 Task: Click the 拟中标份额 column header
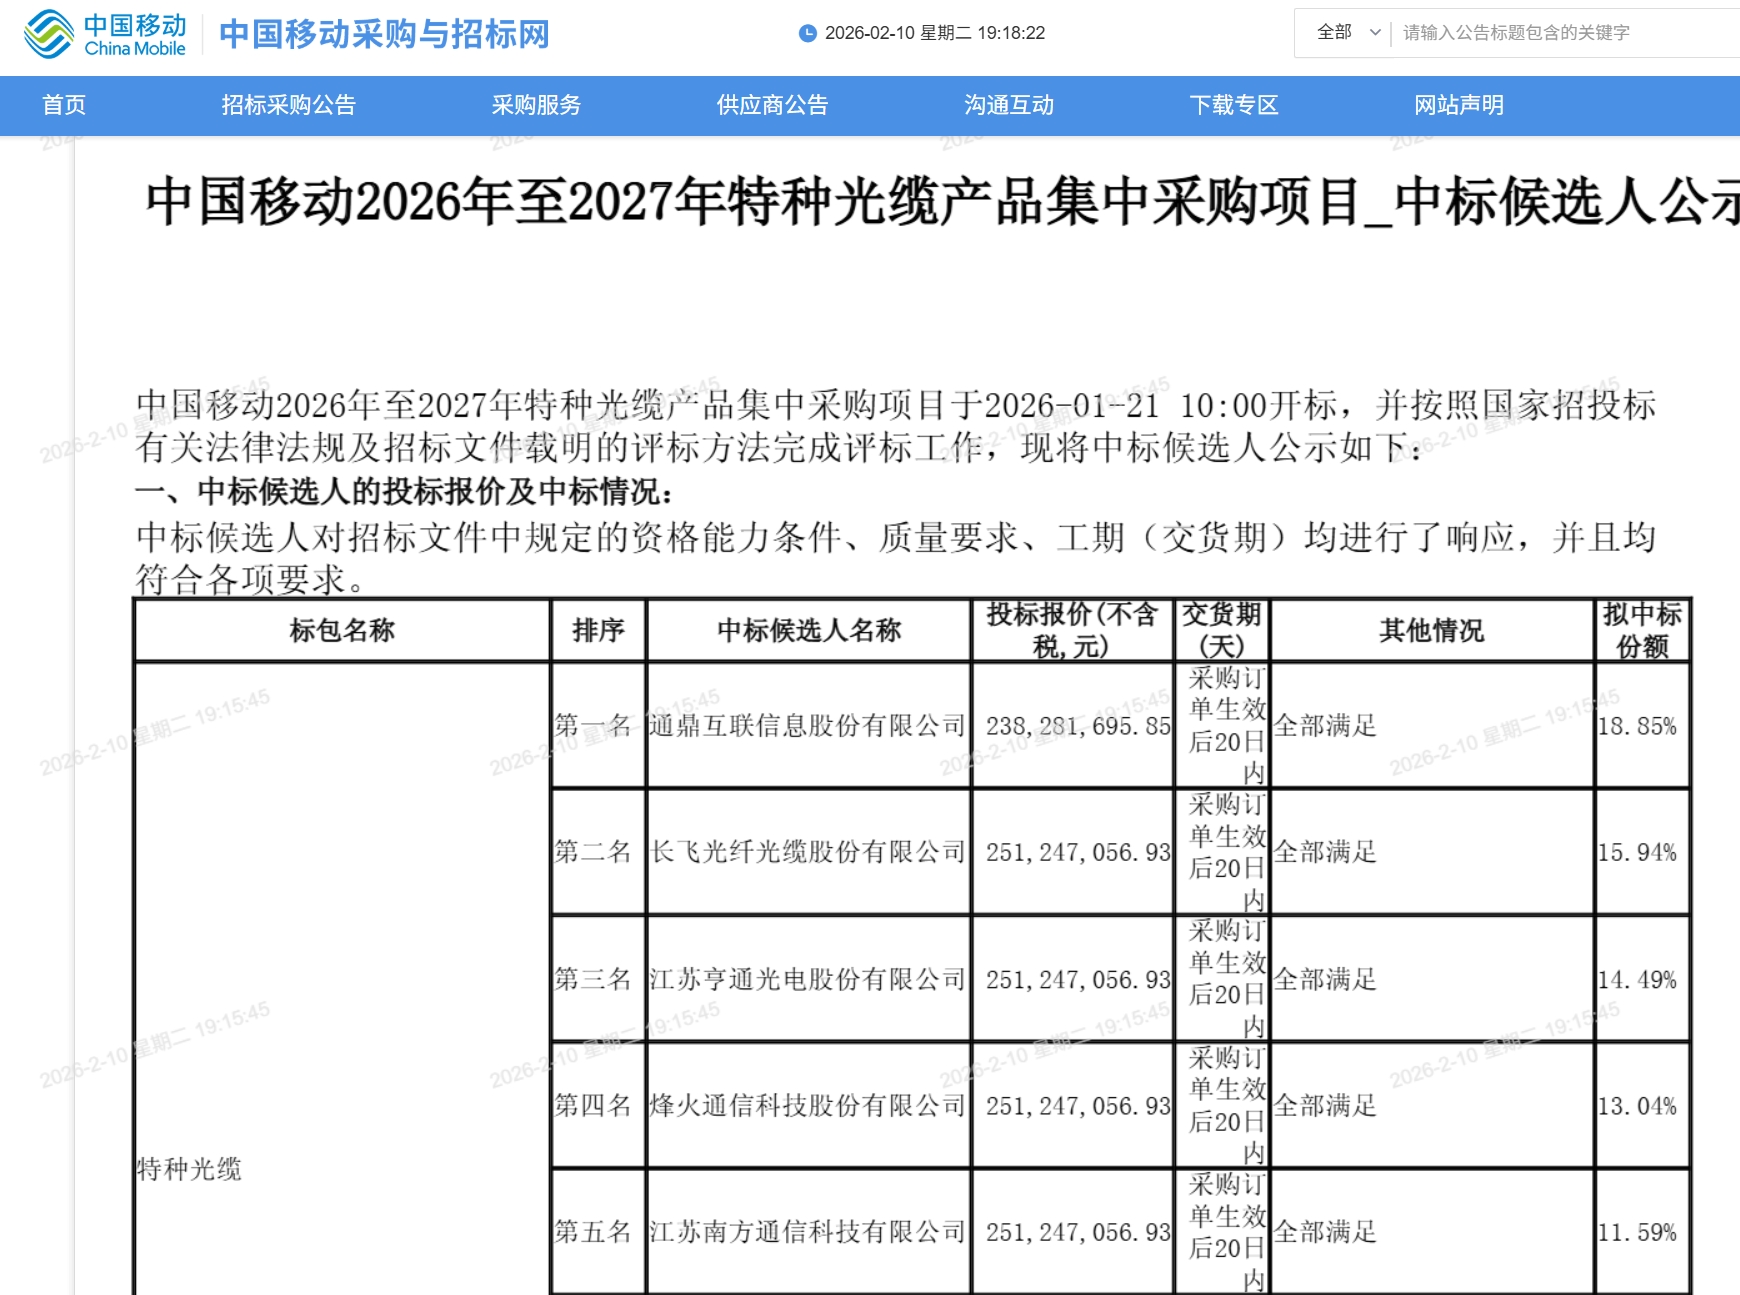[1643, 630]
